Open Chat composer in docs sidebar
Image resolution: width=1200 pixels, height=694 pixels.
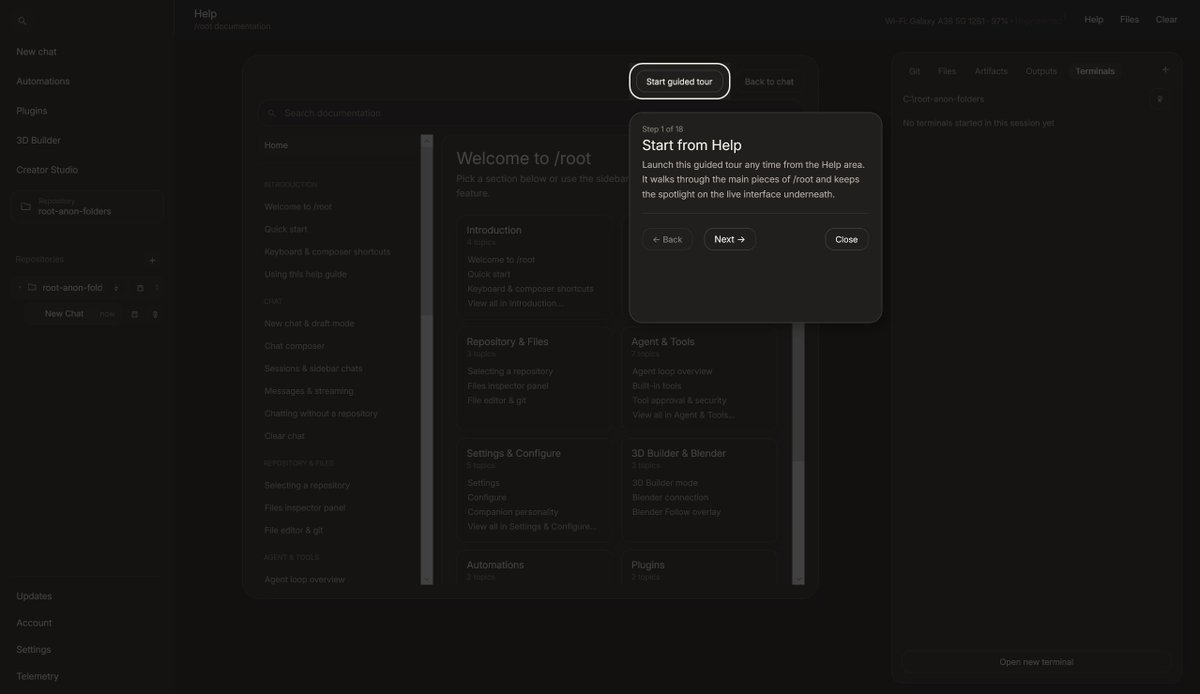[294, 346]
